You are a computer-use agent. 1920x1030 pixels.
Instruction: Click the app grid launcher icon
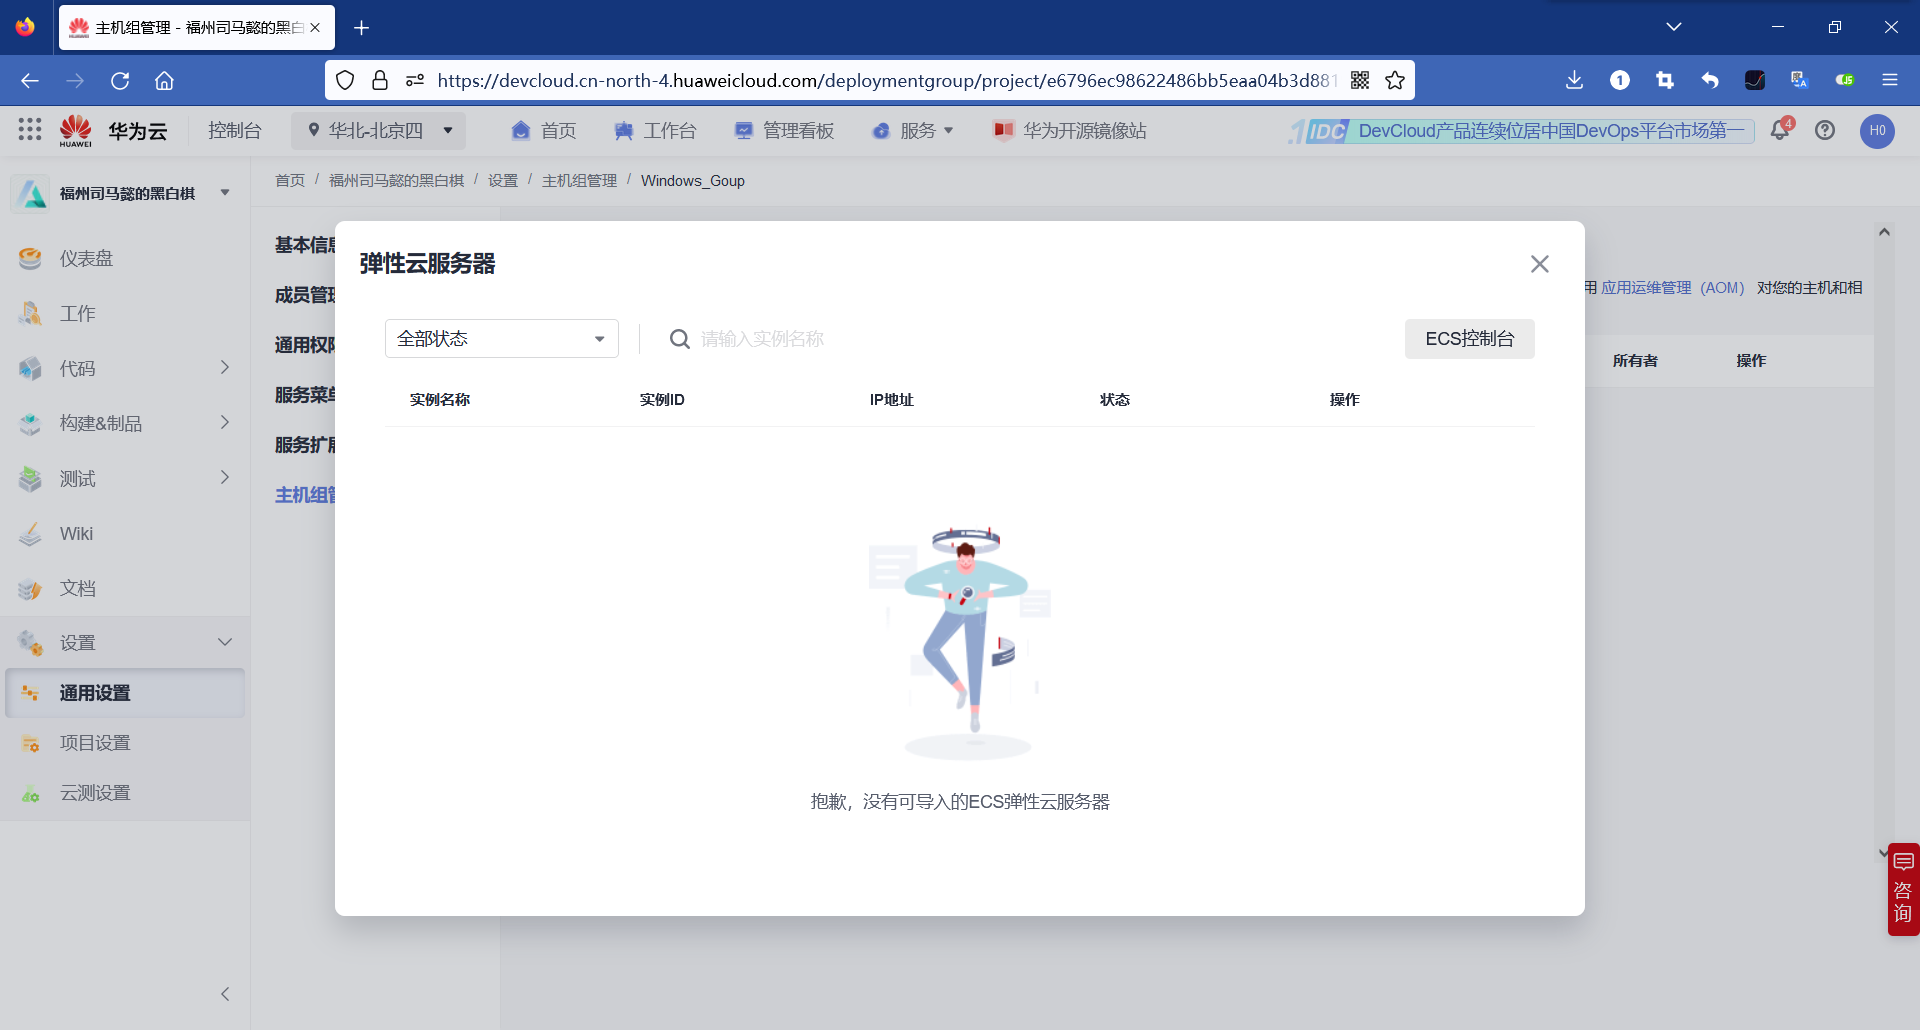(x=29, y=130)
